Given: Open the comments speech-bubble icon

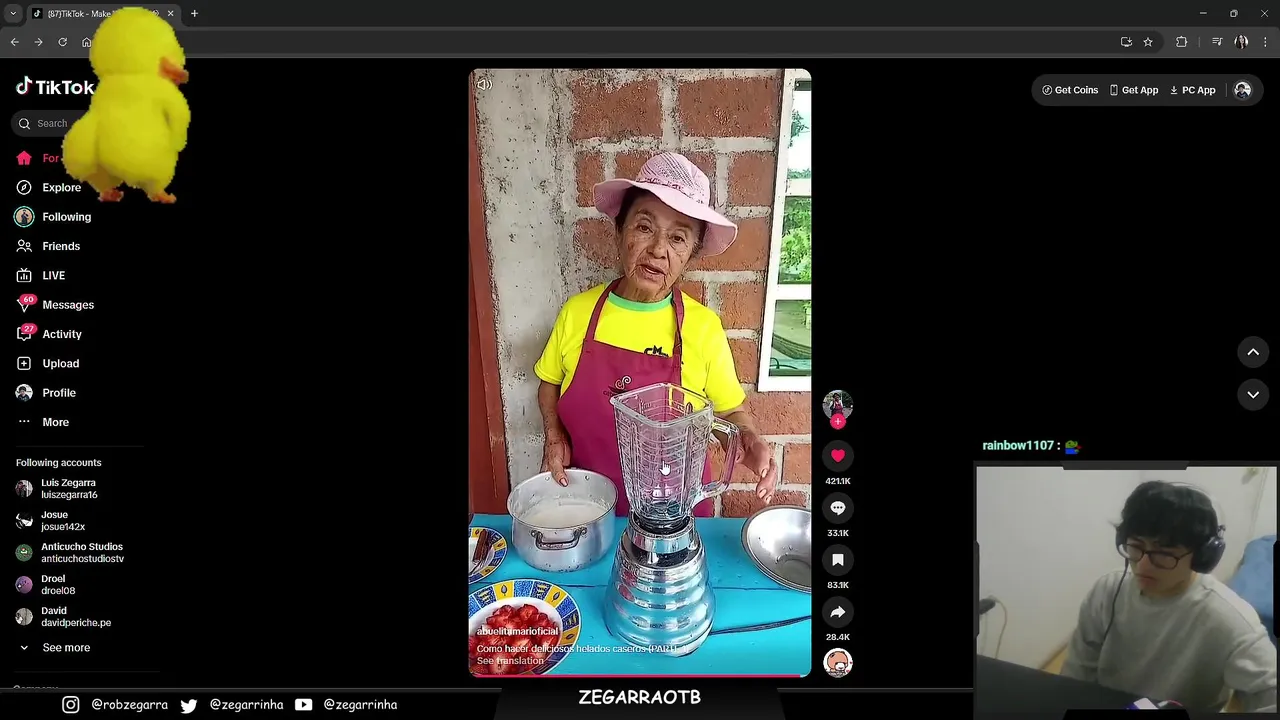Looking at the screenshot, I should coord(838,508).
